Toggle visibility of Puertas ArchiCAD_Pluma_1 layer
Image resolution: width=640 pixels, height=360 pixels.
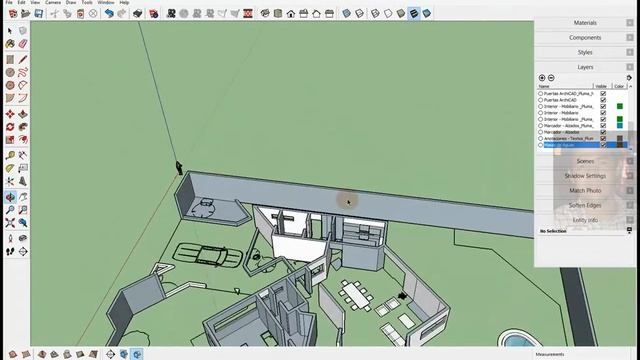coord(603,93)
